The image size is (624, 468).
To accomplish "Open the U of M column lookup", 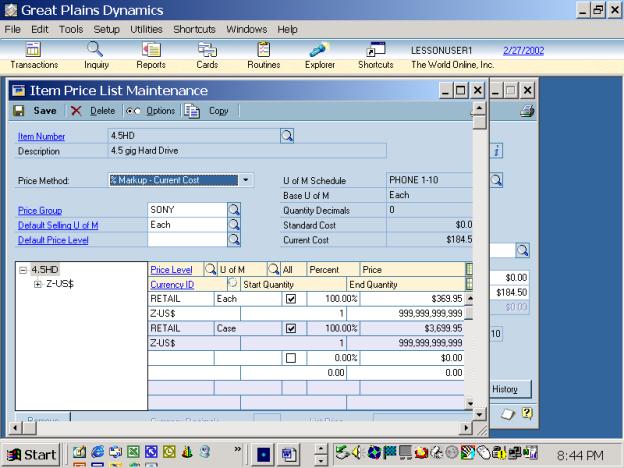I will (x=273, y=269).
